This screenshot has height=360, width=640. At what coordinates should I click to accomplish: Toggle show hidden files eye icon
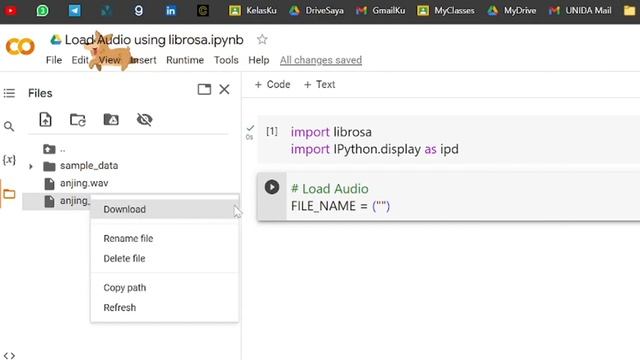click(144, 120)
